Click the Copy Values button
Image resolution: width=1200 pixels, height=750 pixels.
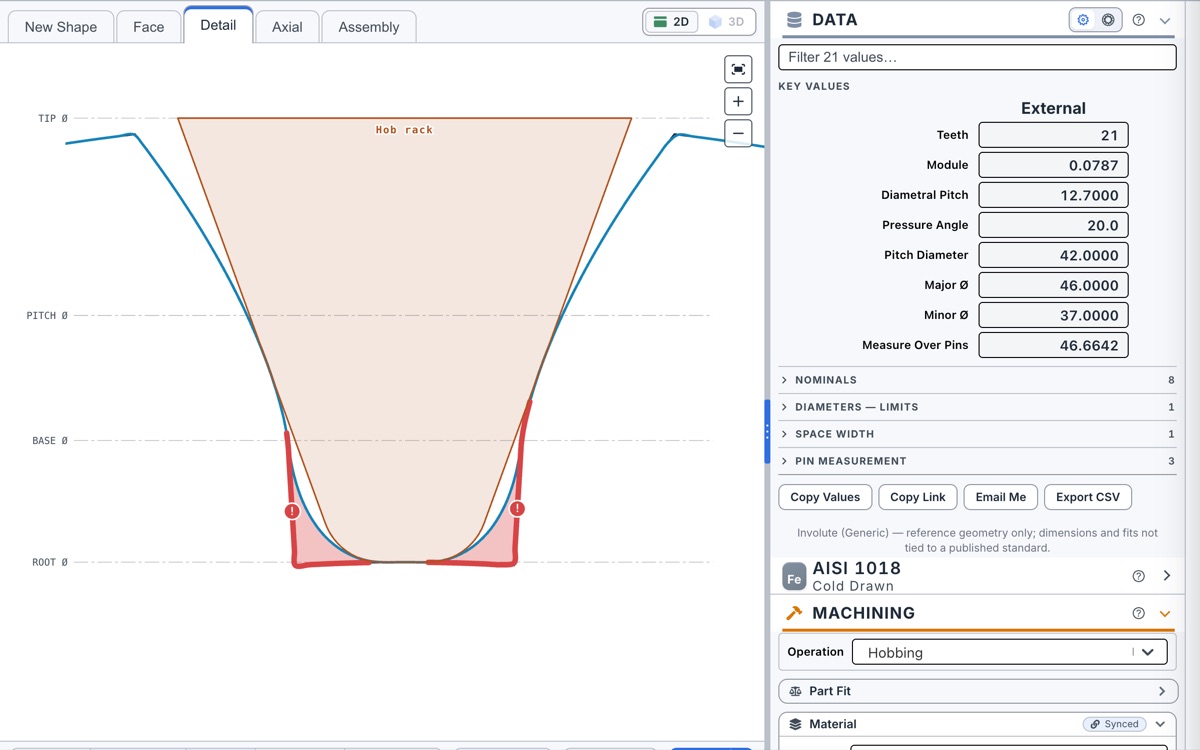click(x=825, y=497)
